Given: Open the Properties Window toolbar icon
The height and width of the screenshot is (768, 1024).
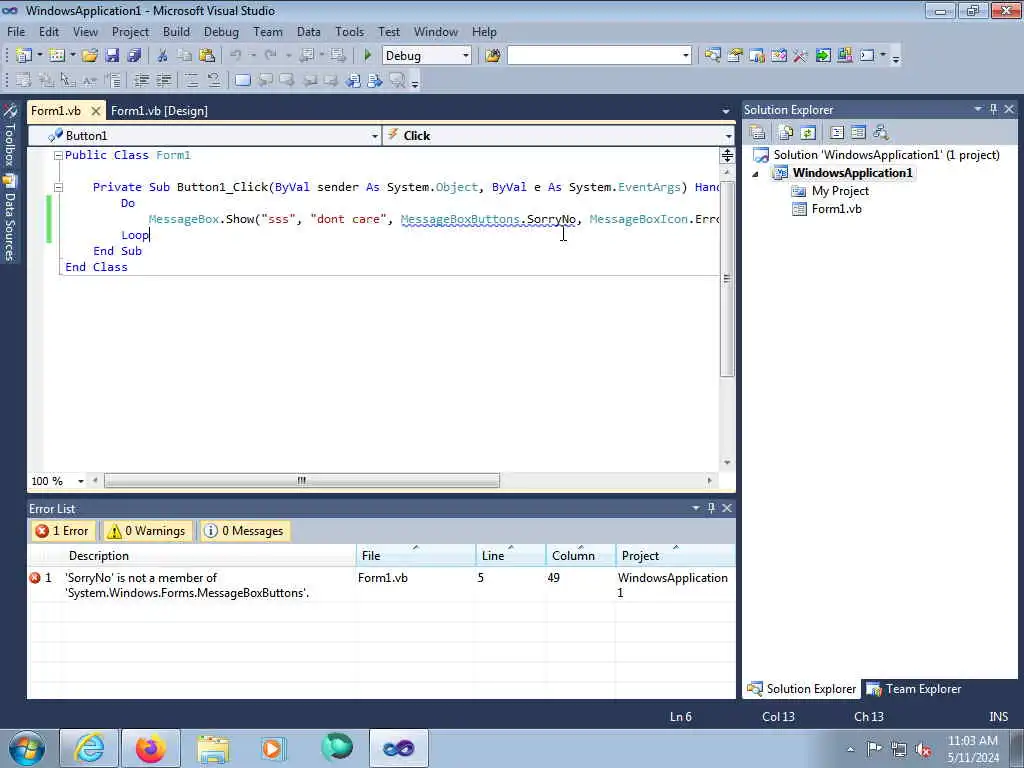Looking at the screenshot, I should pos(735,56).
